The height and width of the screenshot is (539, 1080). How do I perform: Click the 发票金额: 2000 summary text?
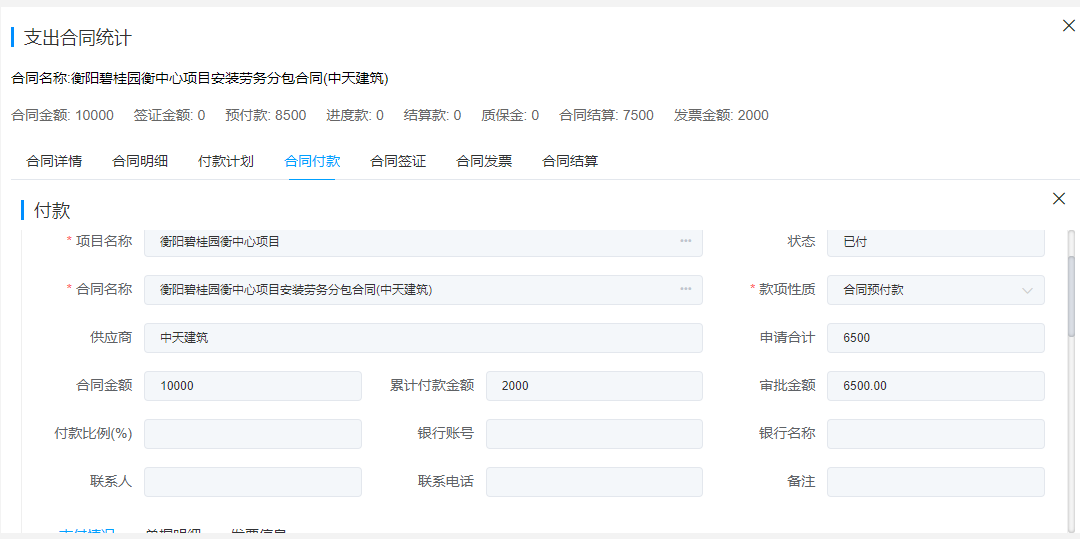click(721, 115)
